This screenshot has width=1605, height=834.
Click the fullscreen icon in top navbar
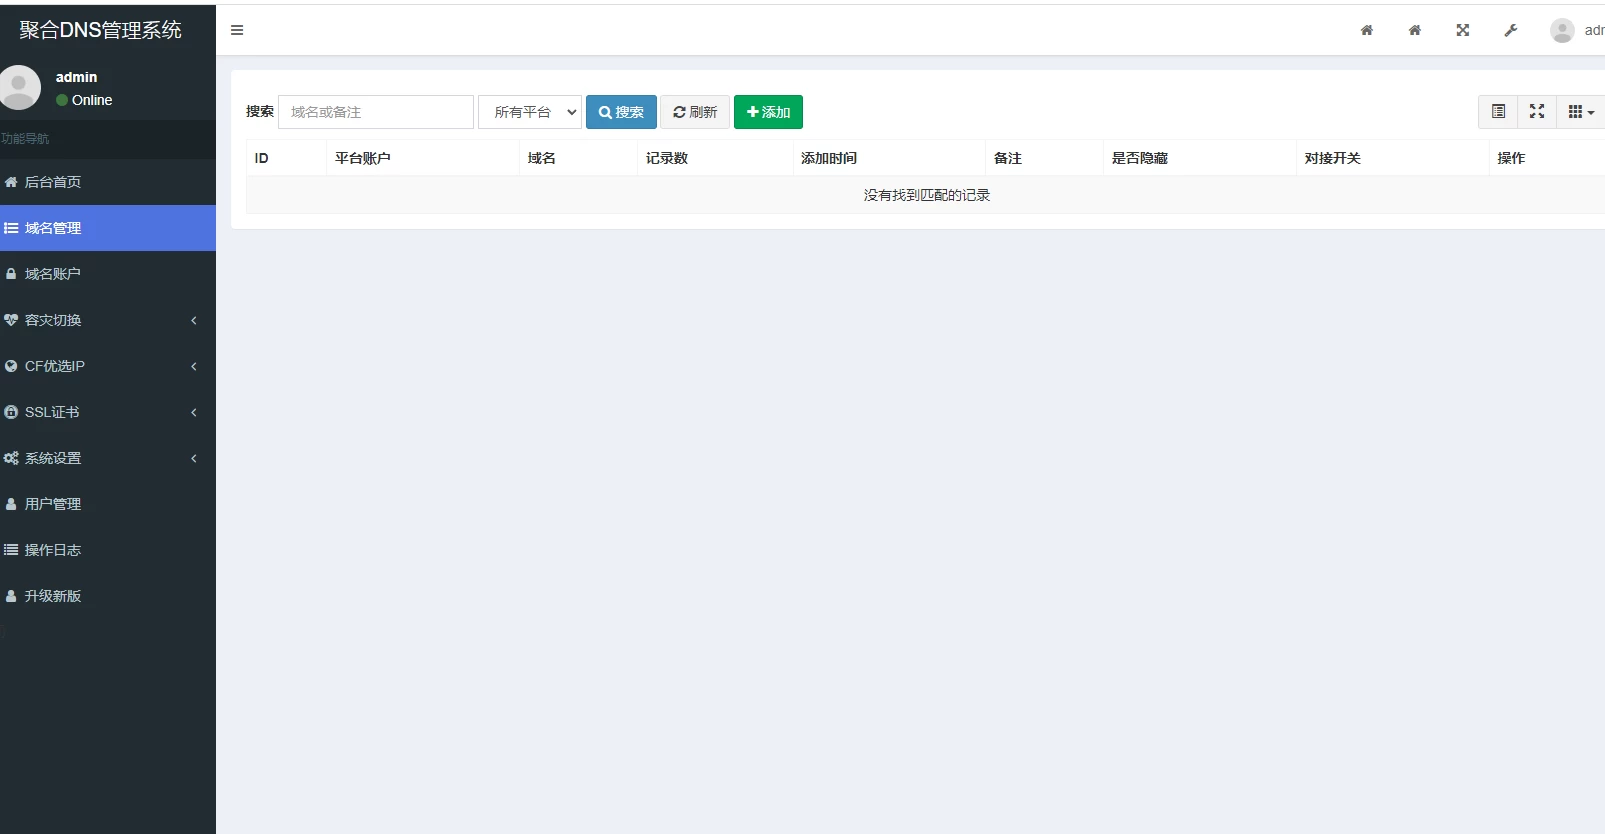1462,30
